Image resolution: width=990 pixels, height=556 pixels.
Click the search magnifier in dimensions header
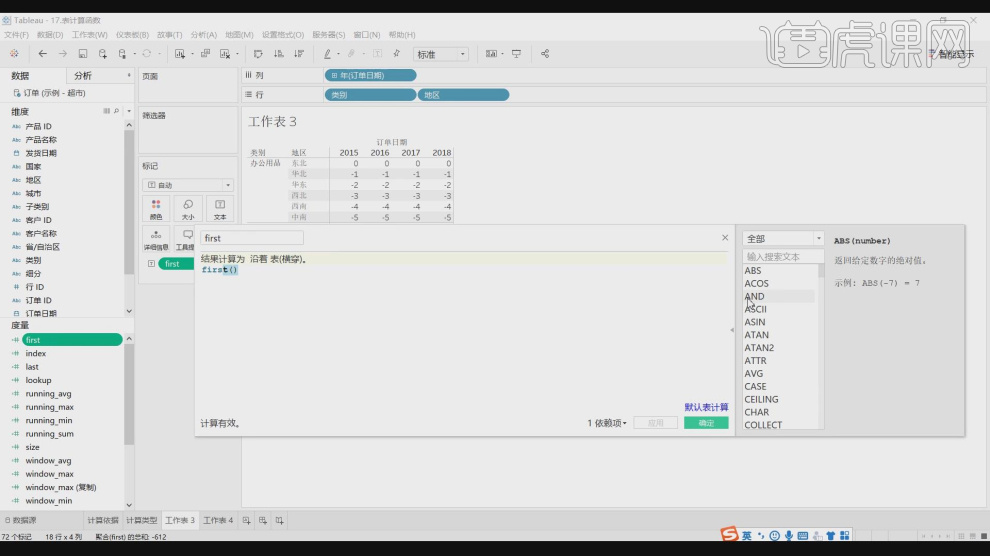(116, 111)
